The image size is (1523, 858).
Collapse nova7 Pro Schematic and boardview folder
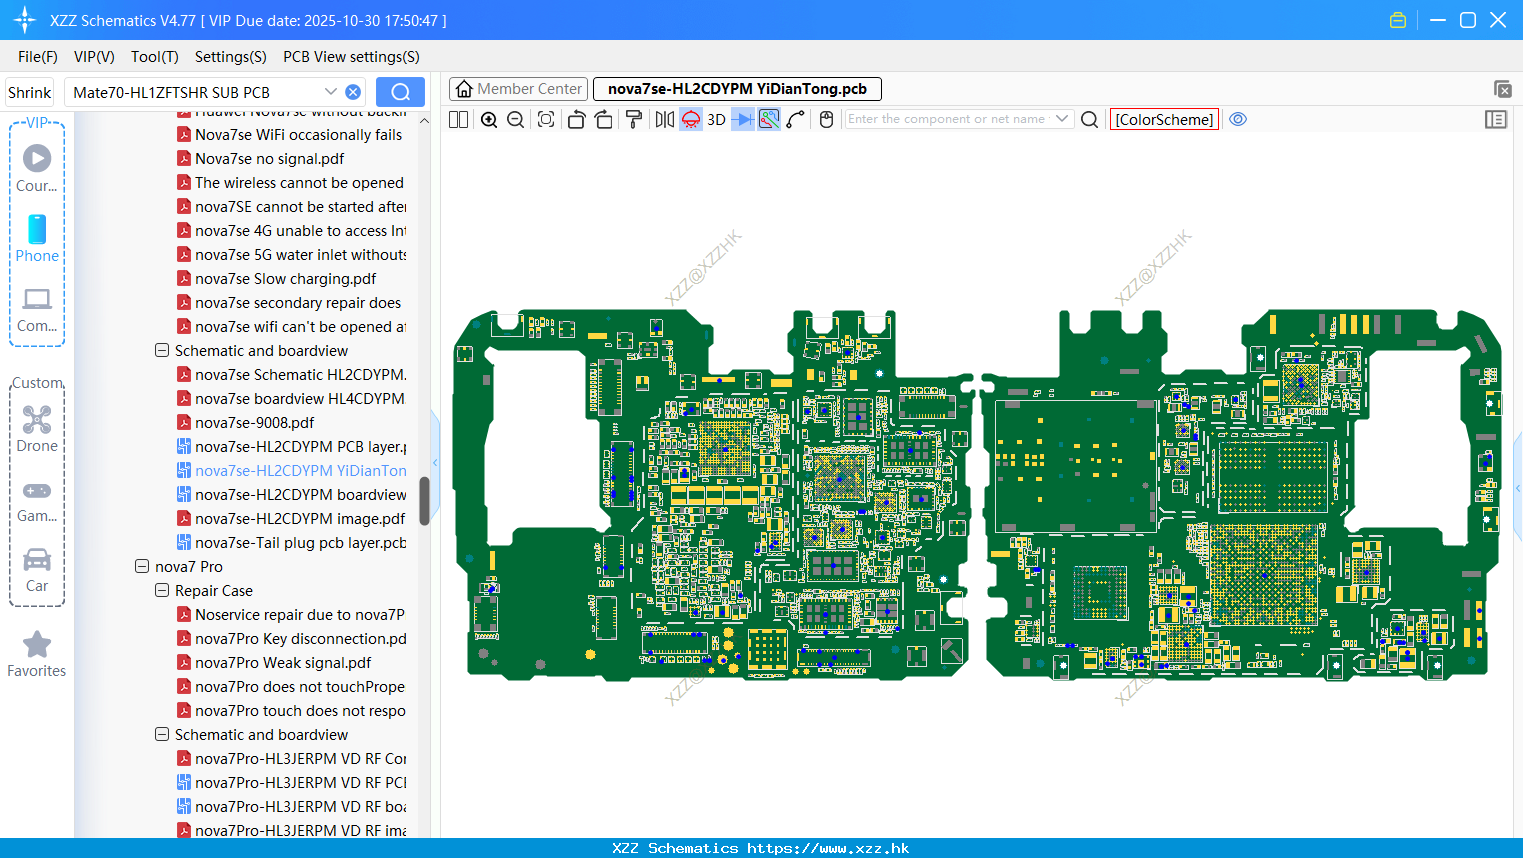coord(162,735)
